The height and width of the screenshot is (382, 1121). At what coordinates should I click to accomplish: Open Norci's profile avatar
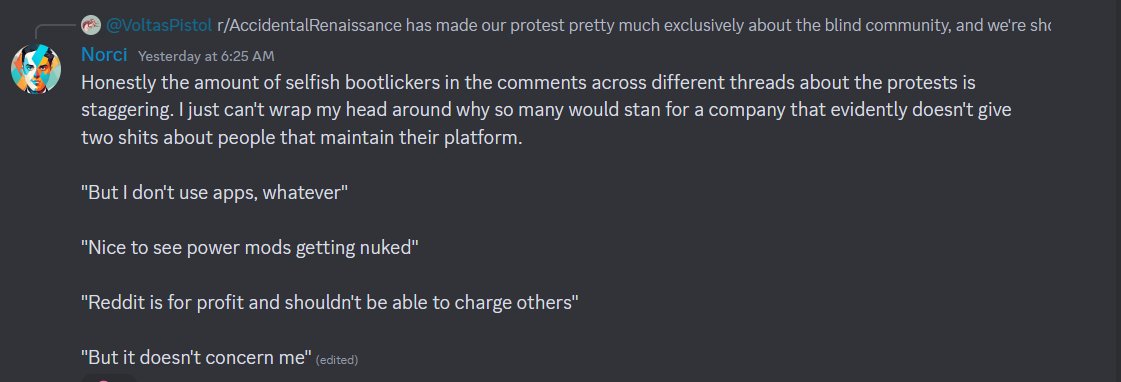coord(36,69)
